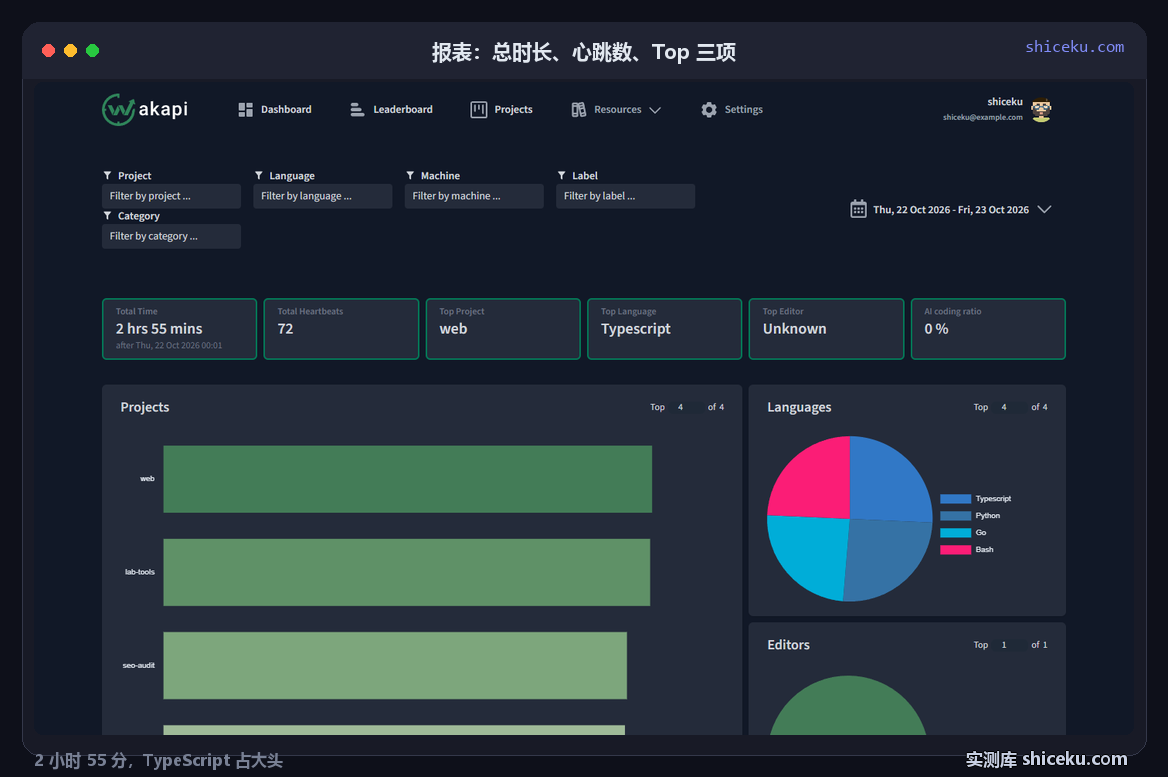This screenshot has width=1168, height=777.
Task: Open the Projects menu item
Action: 501,110
